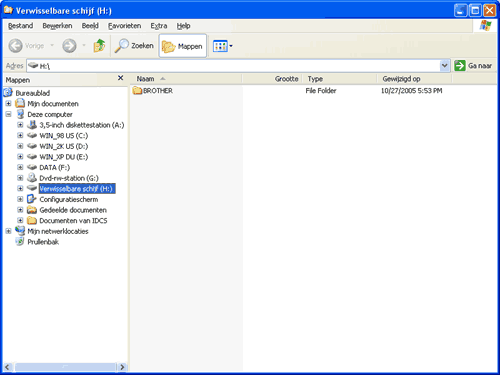
Task: Click the tree pane scroll right arrow
Action: (x=122, y=367)
